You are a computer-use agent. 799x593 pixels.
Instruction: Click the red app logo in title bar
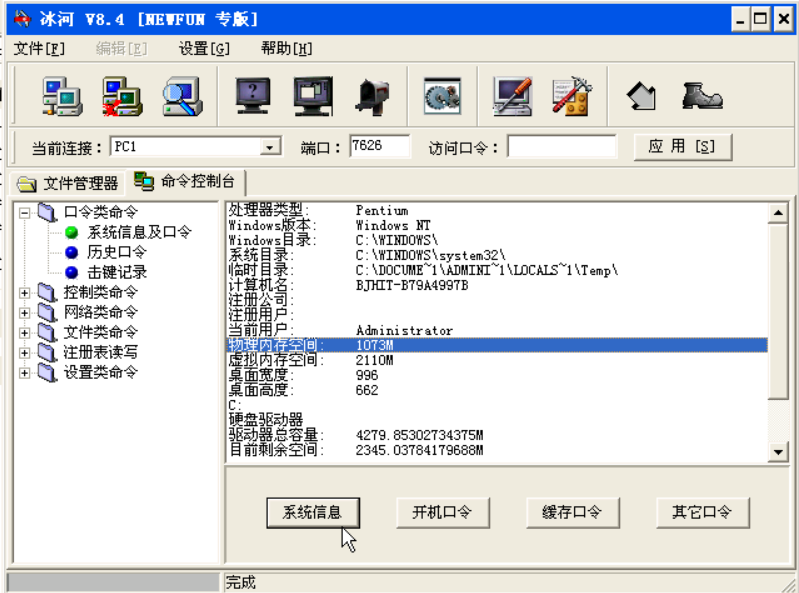(x=22, y=19)
